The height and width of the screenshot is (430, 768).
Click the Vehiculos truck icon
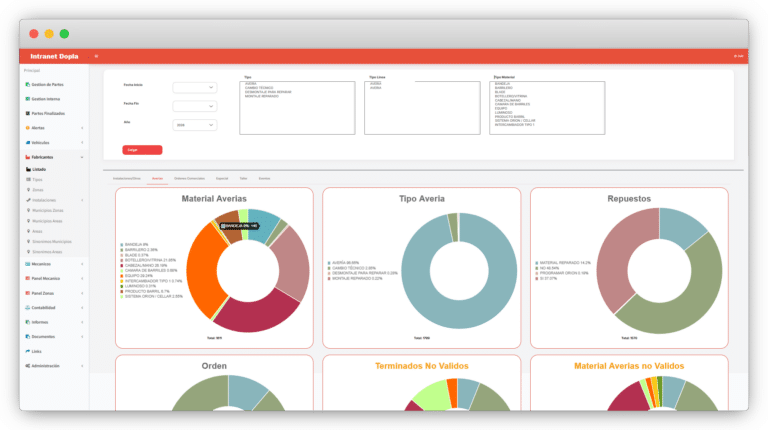pos(27,143)
